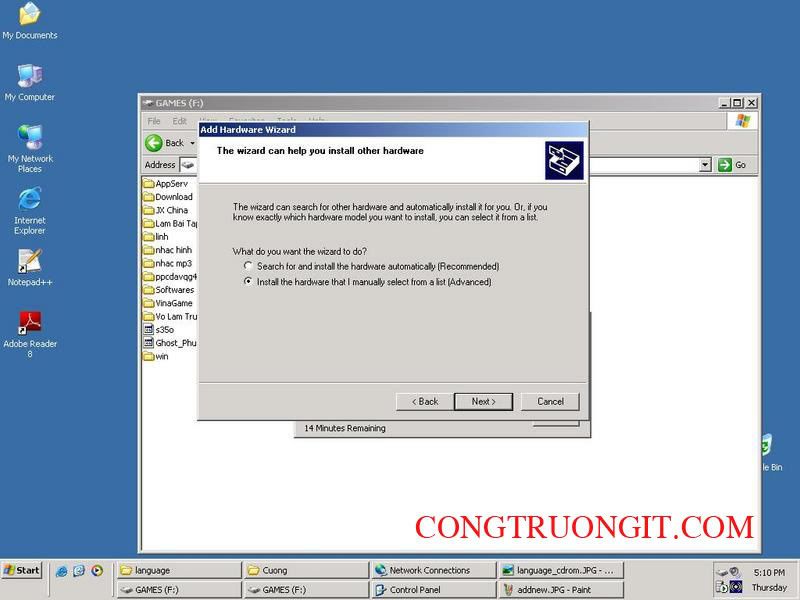Image resolution: width=800 pixels, height=600 pixels.
Task: Open My Computer desktop icon
Action: click(x=30, y=82)
